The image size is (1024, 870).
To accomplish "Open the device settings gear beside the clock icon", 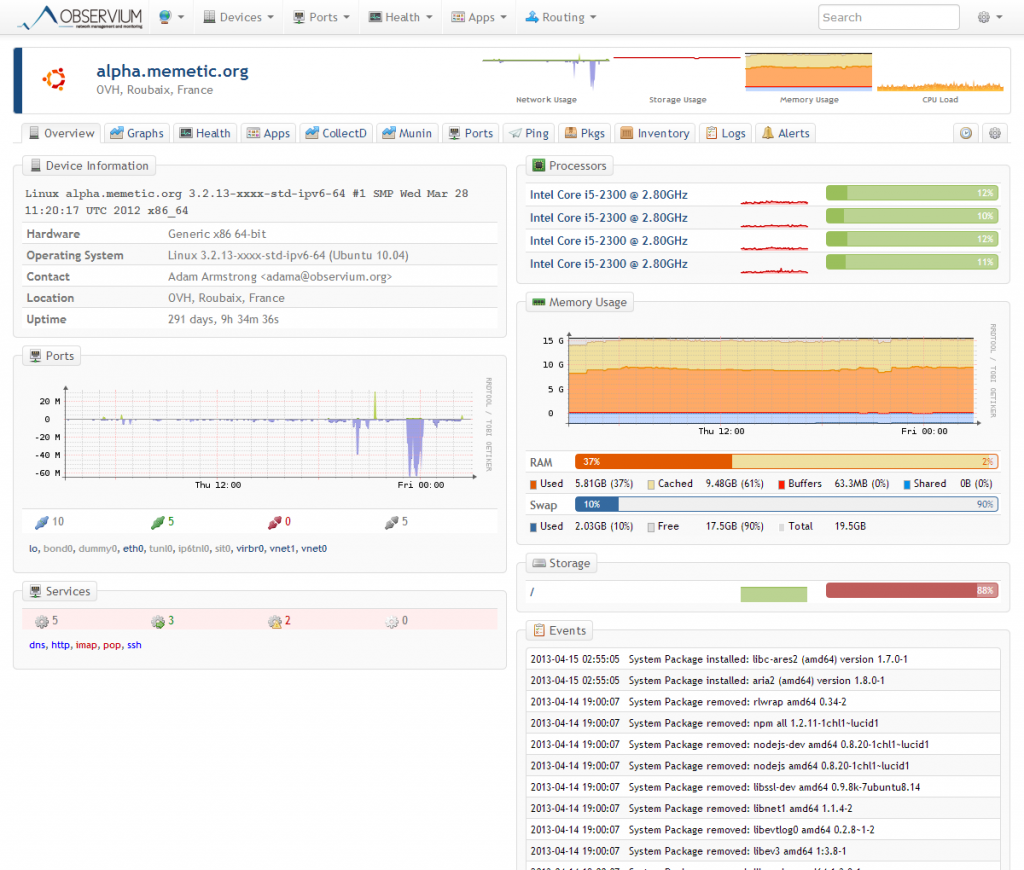I will click(x=994, y=132).
